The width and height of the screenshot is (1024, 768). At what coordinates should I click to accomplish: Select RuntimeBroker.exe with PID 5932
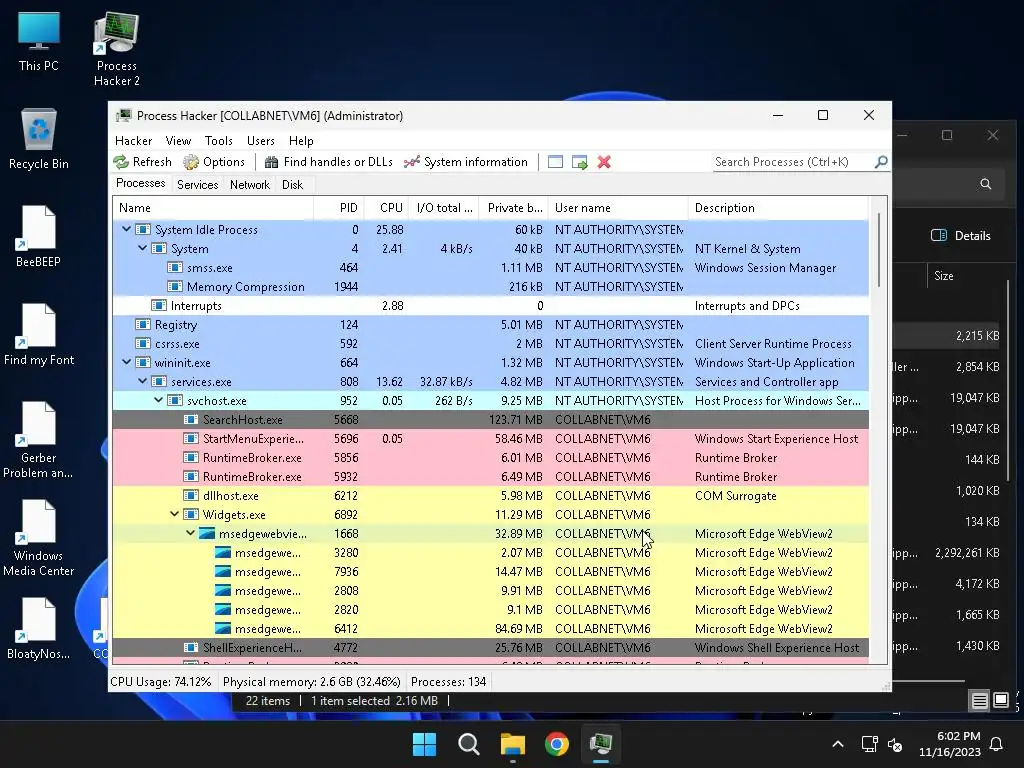click(490, 476)
